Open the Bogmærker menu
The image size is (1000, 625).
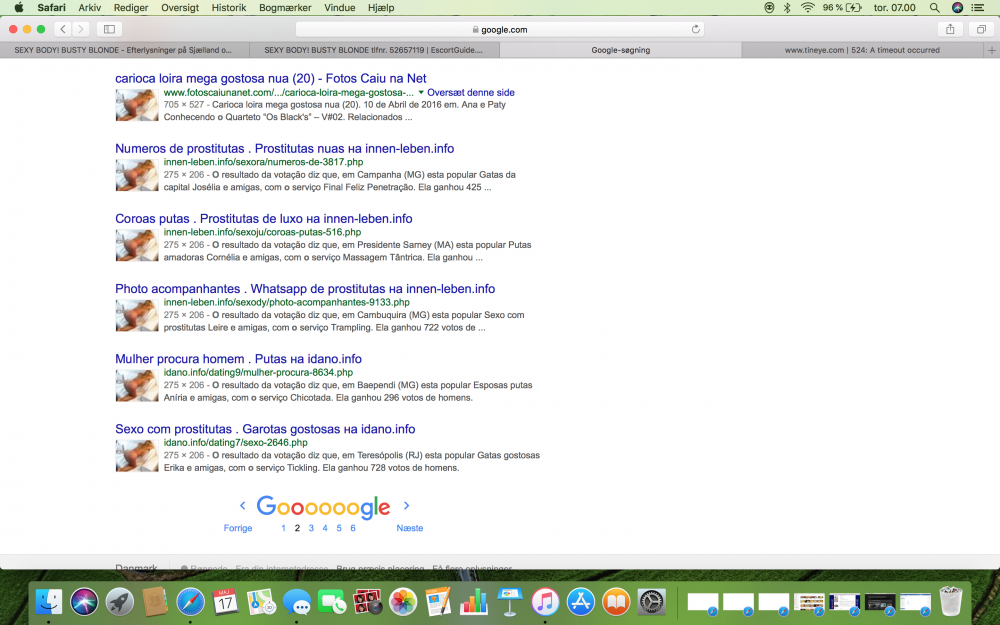[x=285, y=8]
